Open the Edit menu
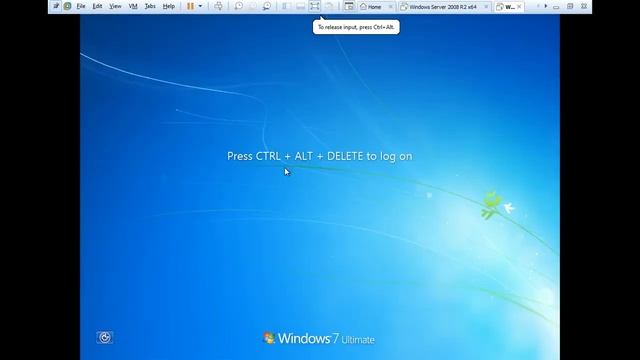 click(97, 6)
